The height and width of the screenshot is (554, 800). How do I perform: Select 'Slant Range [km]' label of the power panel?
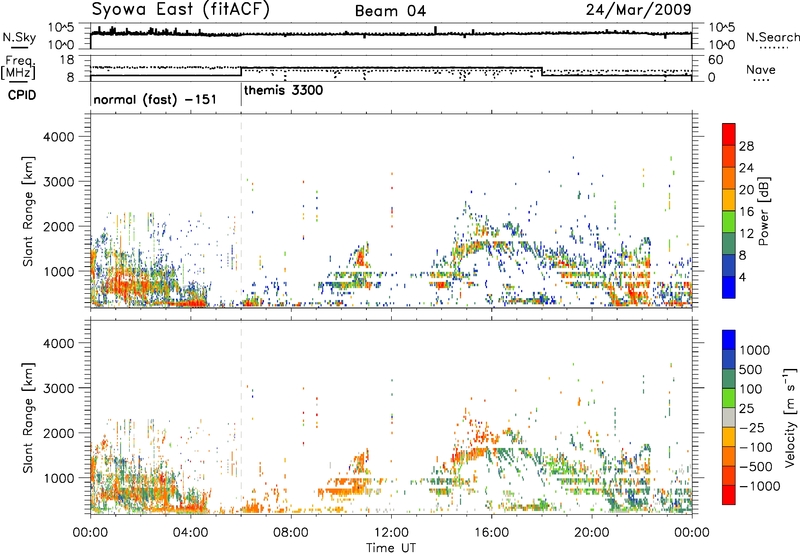[x=28, y=211]
